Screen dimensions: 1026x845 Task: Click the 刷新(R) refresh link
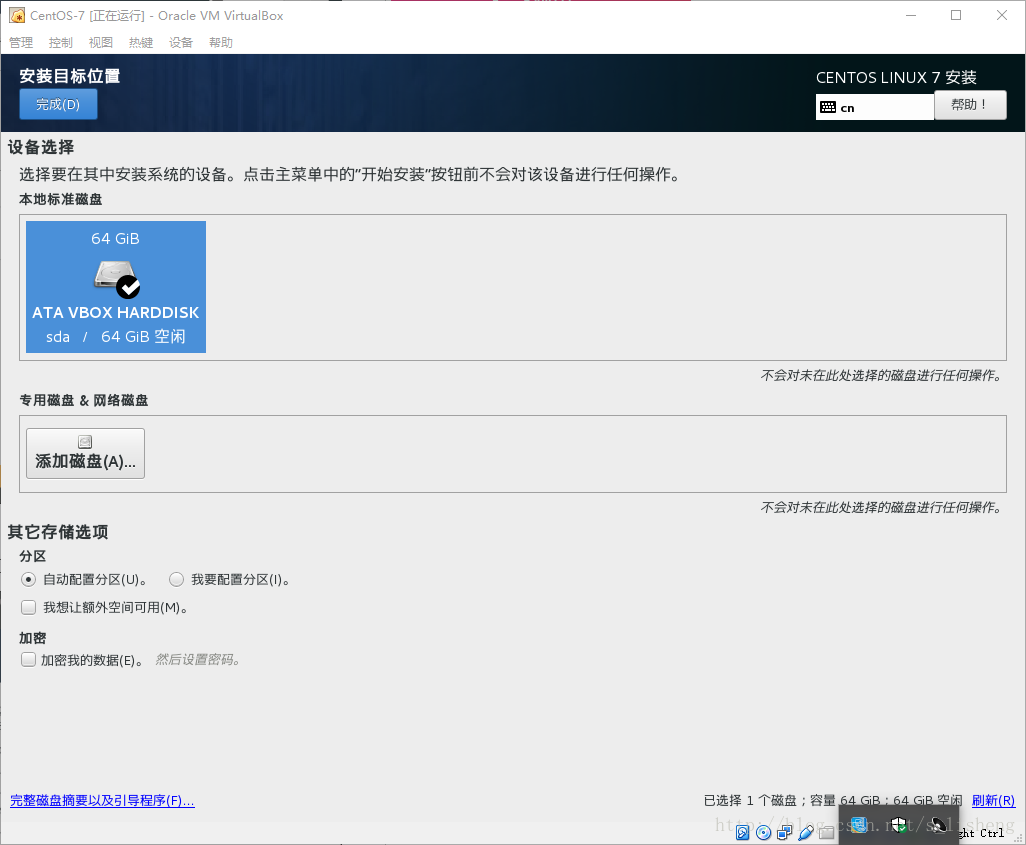click(993, 800)
